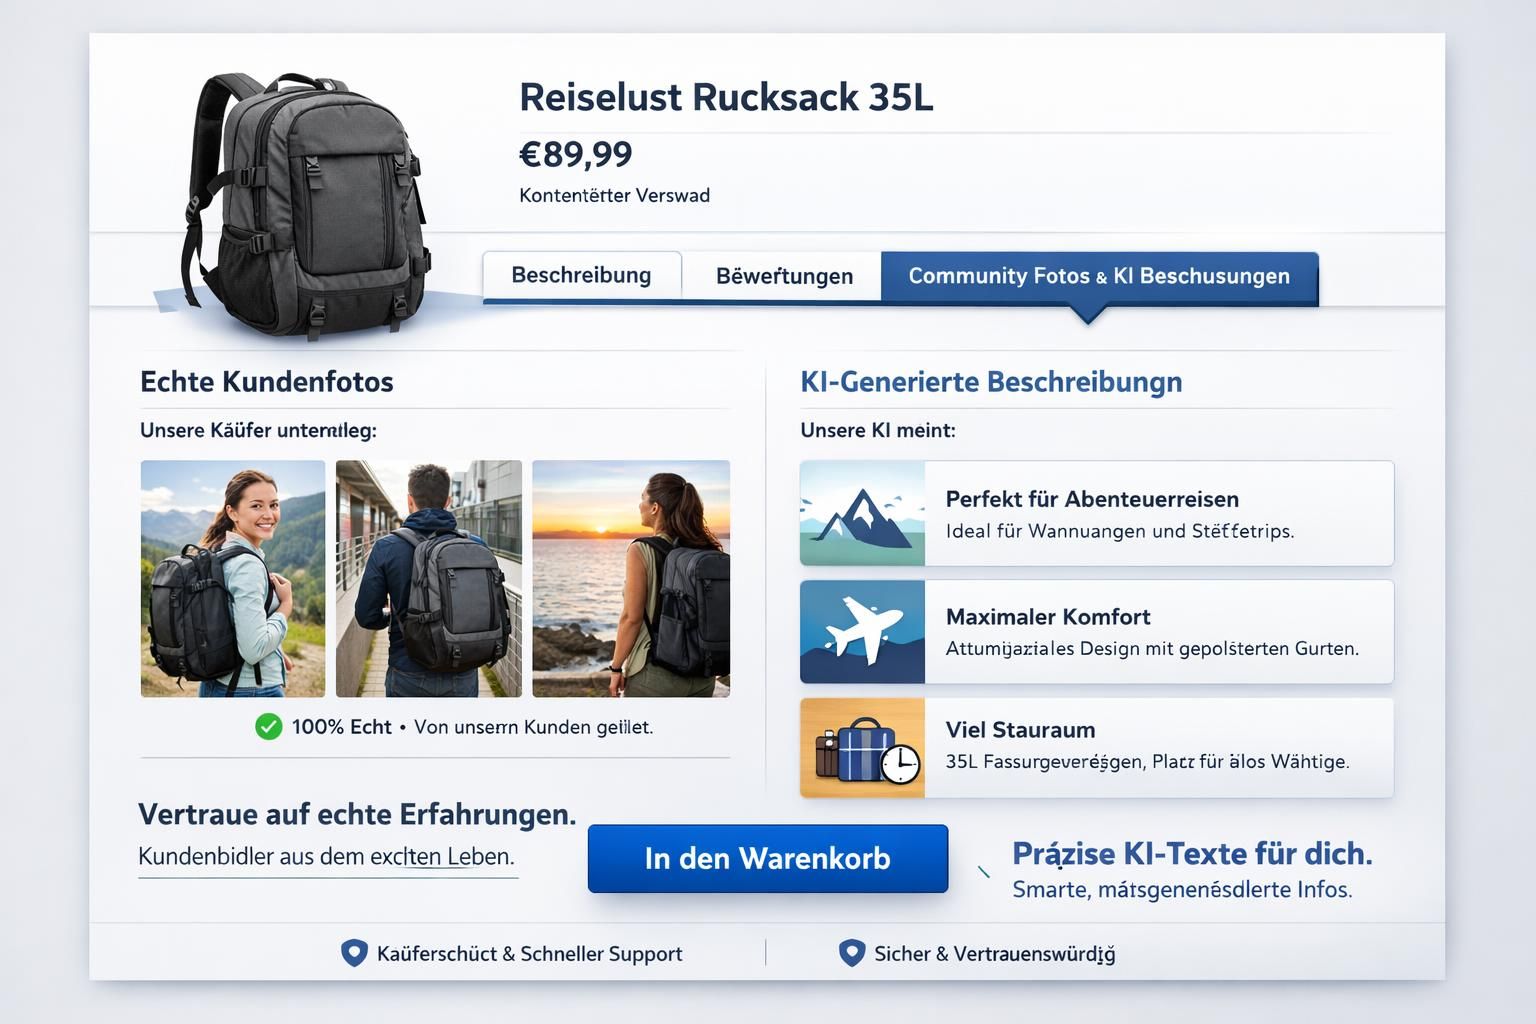This screenshot has width=1536, height=1024.
Task: Open photo of smiling woman with backpack
Action: coord(233,579)
